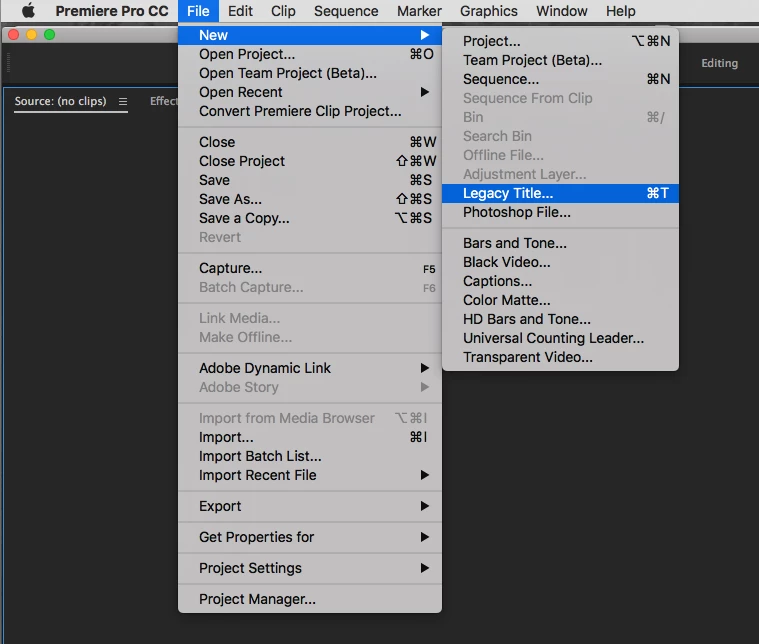
Task: Choose New Project... in submenu
Action: (x=561, y=41)
